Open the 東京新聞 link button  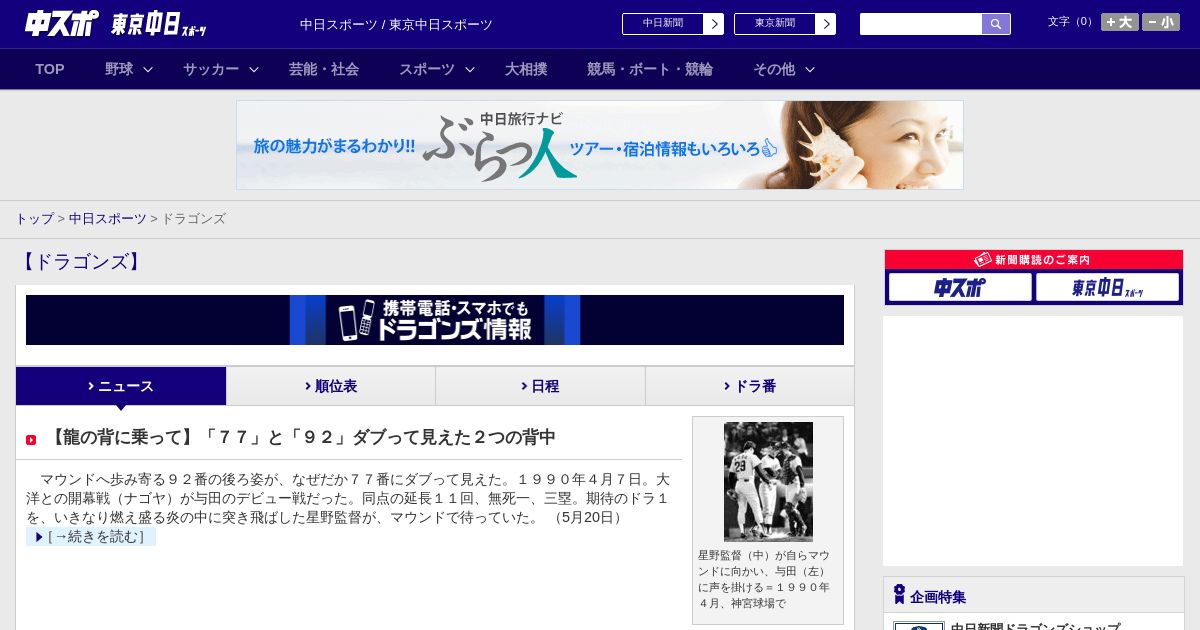775,24
